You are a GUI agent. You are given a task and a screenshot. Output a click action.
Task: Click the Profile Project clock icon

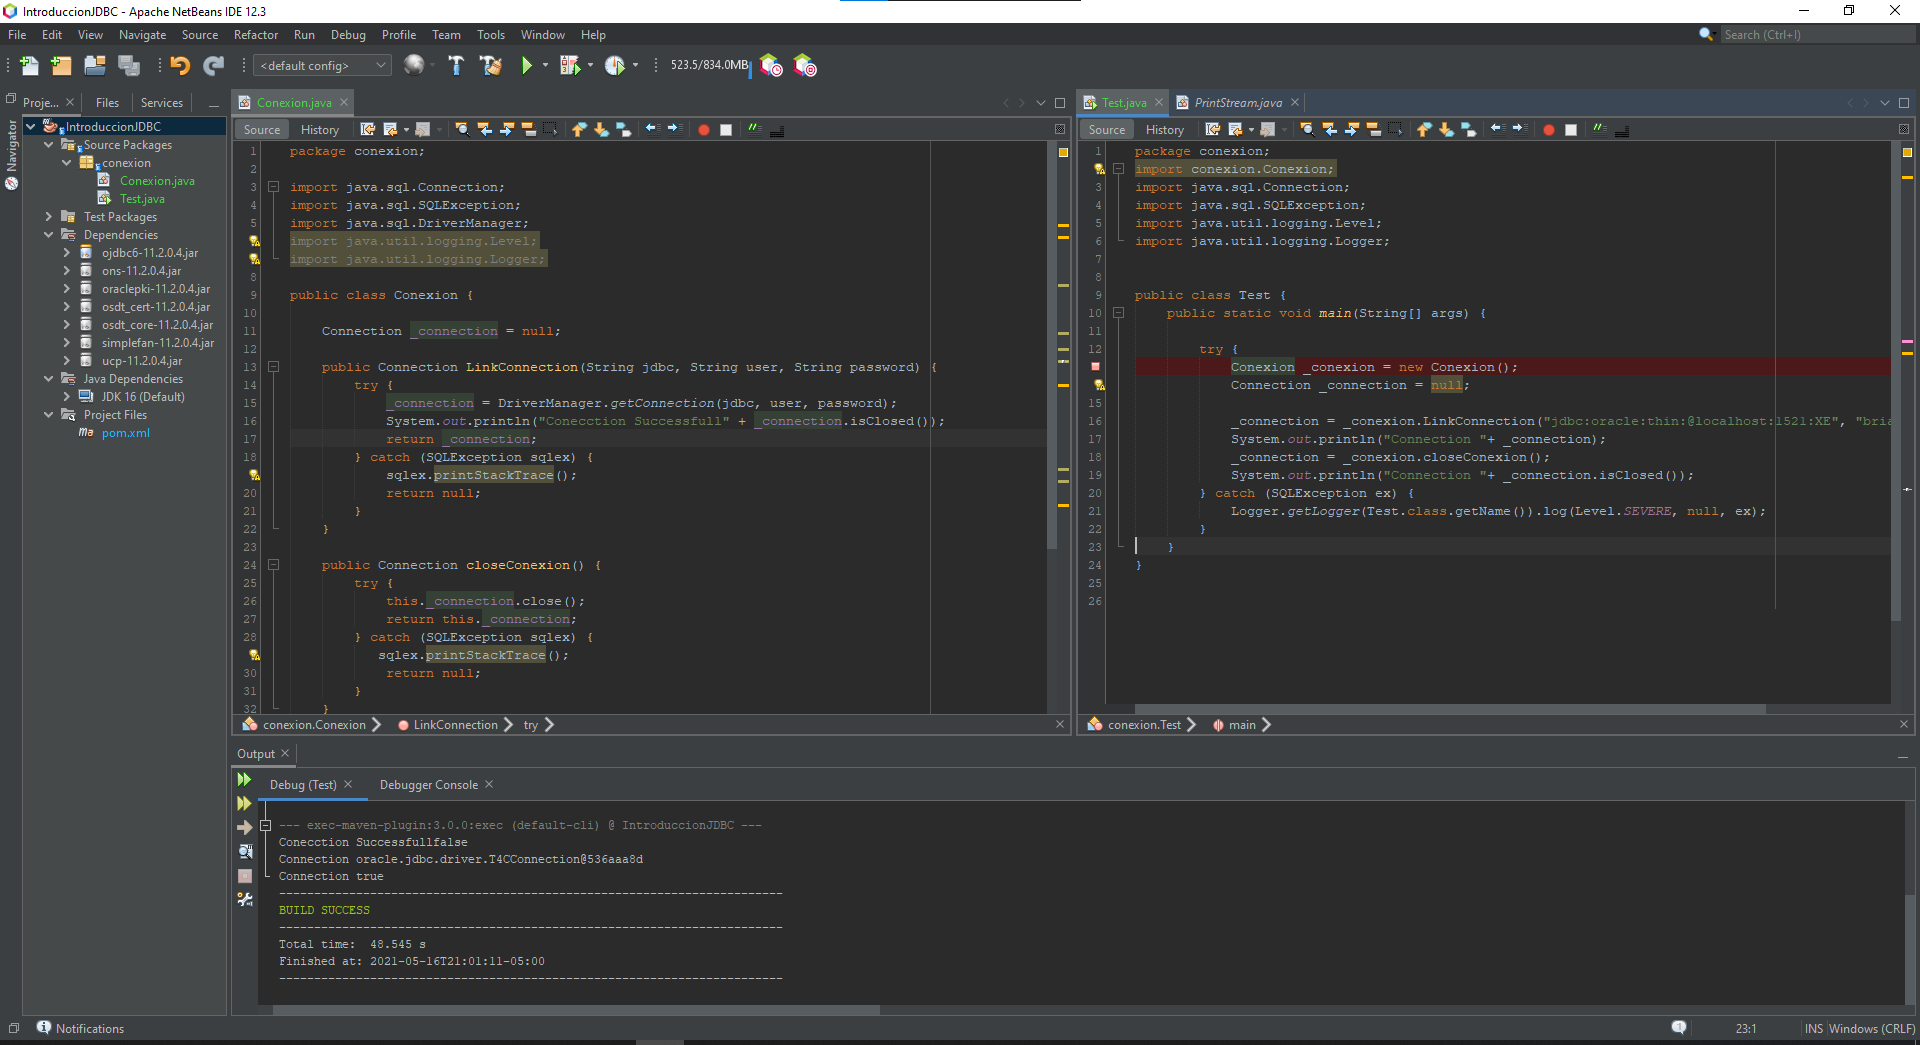pyautogui.click(x=614, y=66)
